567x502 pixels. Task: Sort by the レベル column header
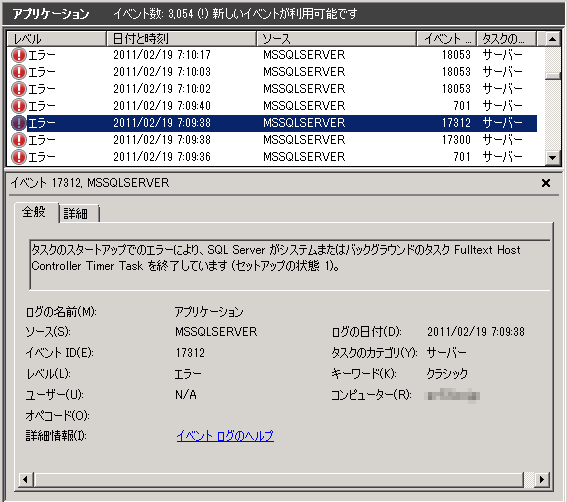[x=57, y=39]
